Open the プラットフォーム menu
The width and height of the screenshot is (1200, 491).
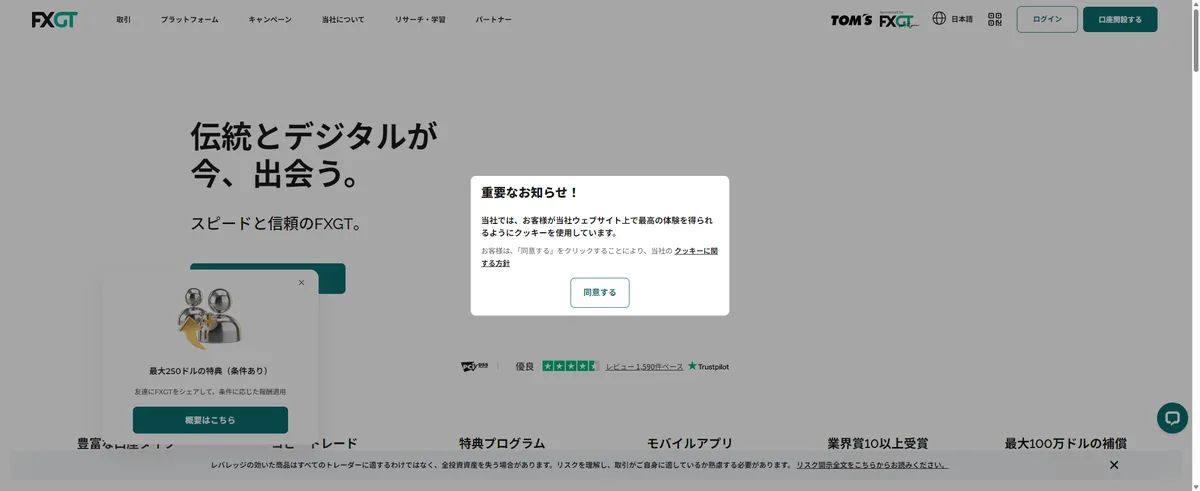tap(190, 20)
